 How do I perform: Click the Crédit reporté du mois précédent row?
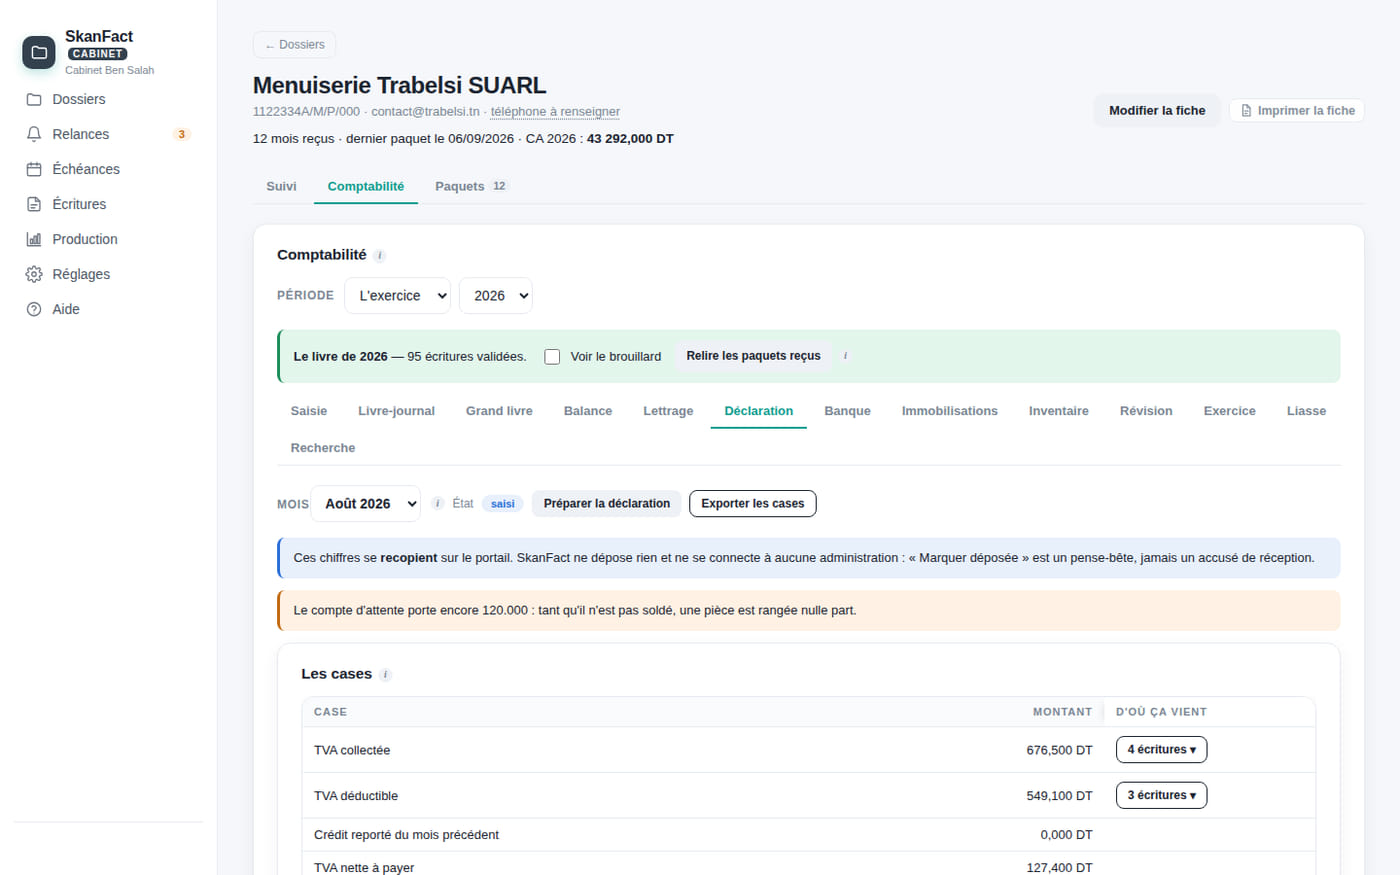808,835
